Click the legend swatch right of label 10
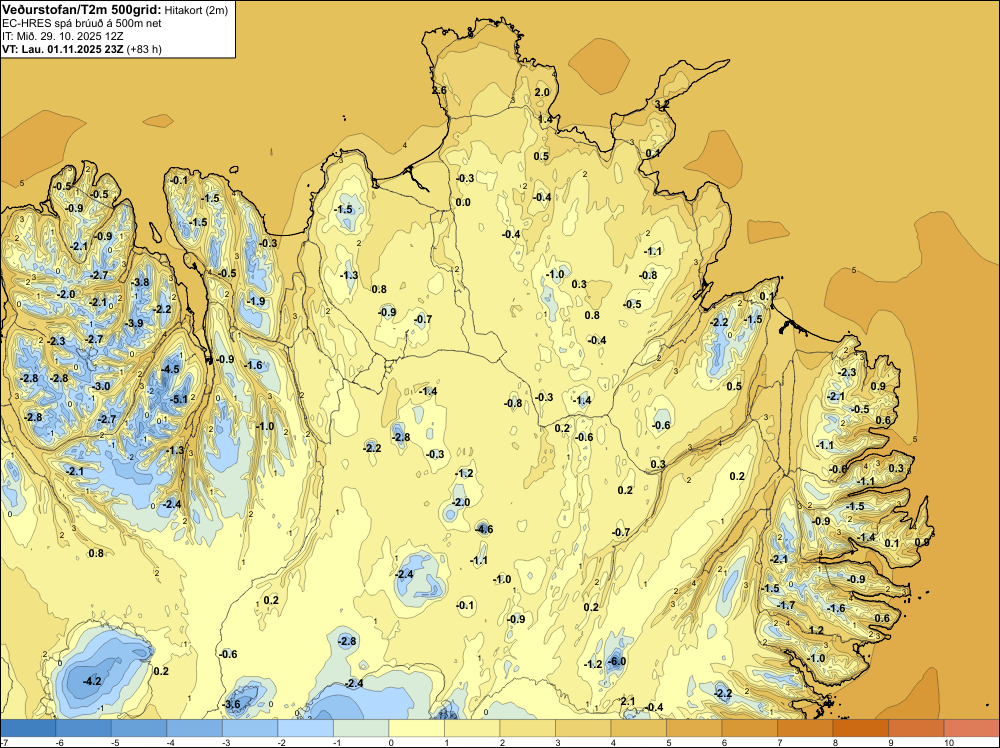This screenshot has height=748, width=1000. [971, 728]
